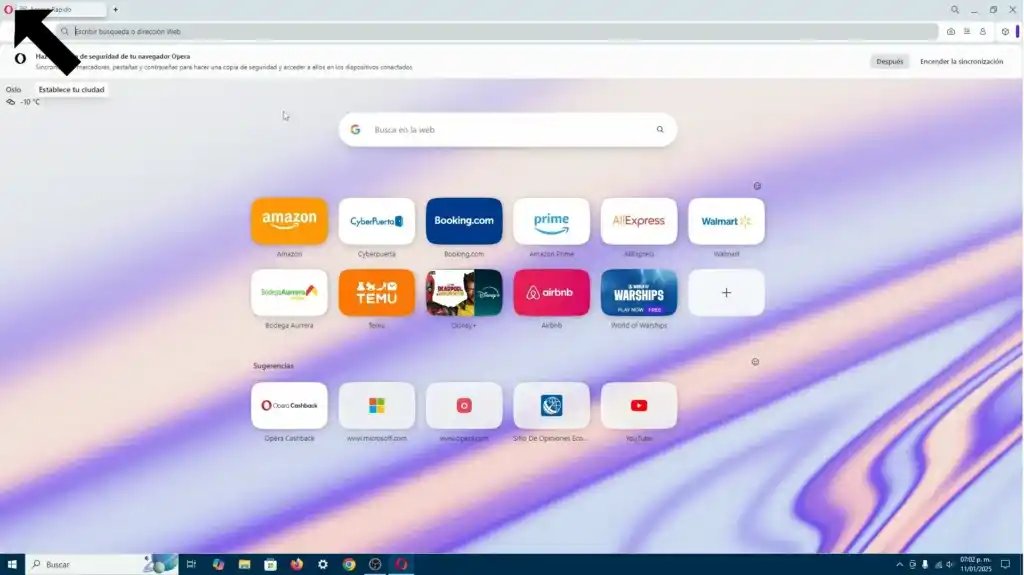Open Sitio De Opciones Eco suggestion
Image resolution: width=1024 pixels, height=575 pixels.
[x=552, y=406]
